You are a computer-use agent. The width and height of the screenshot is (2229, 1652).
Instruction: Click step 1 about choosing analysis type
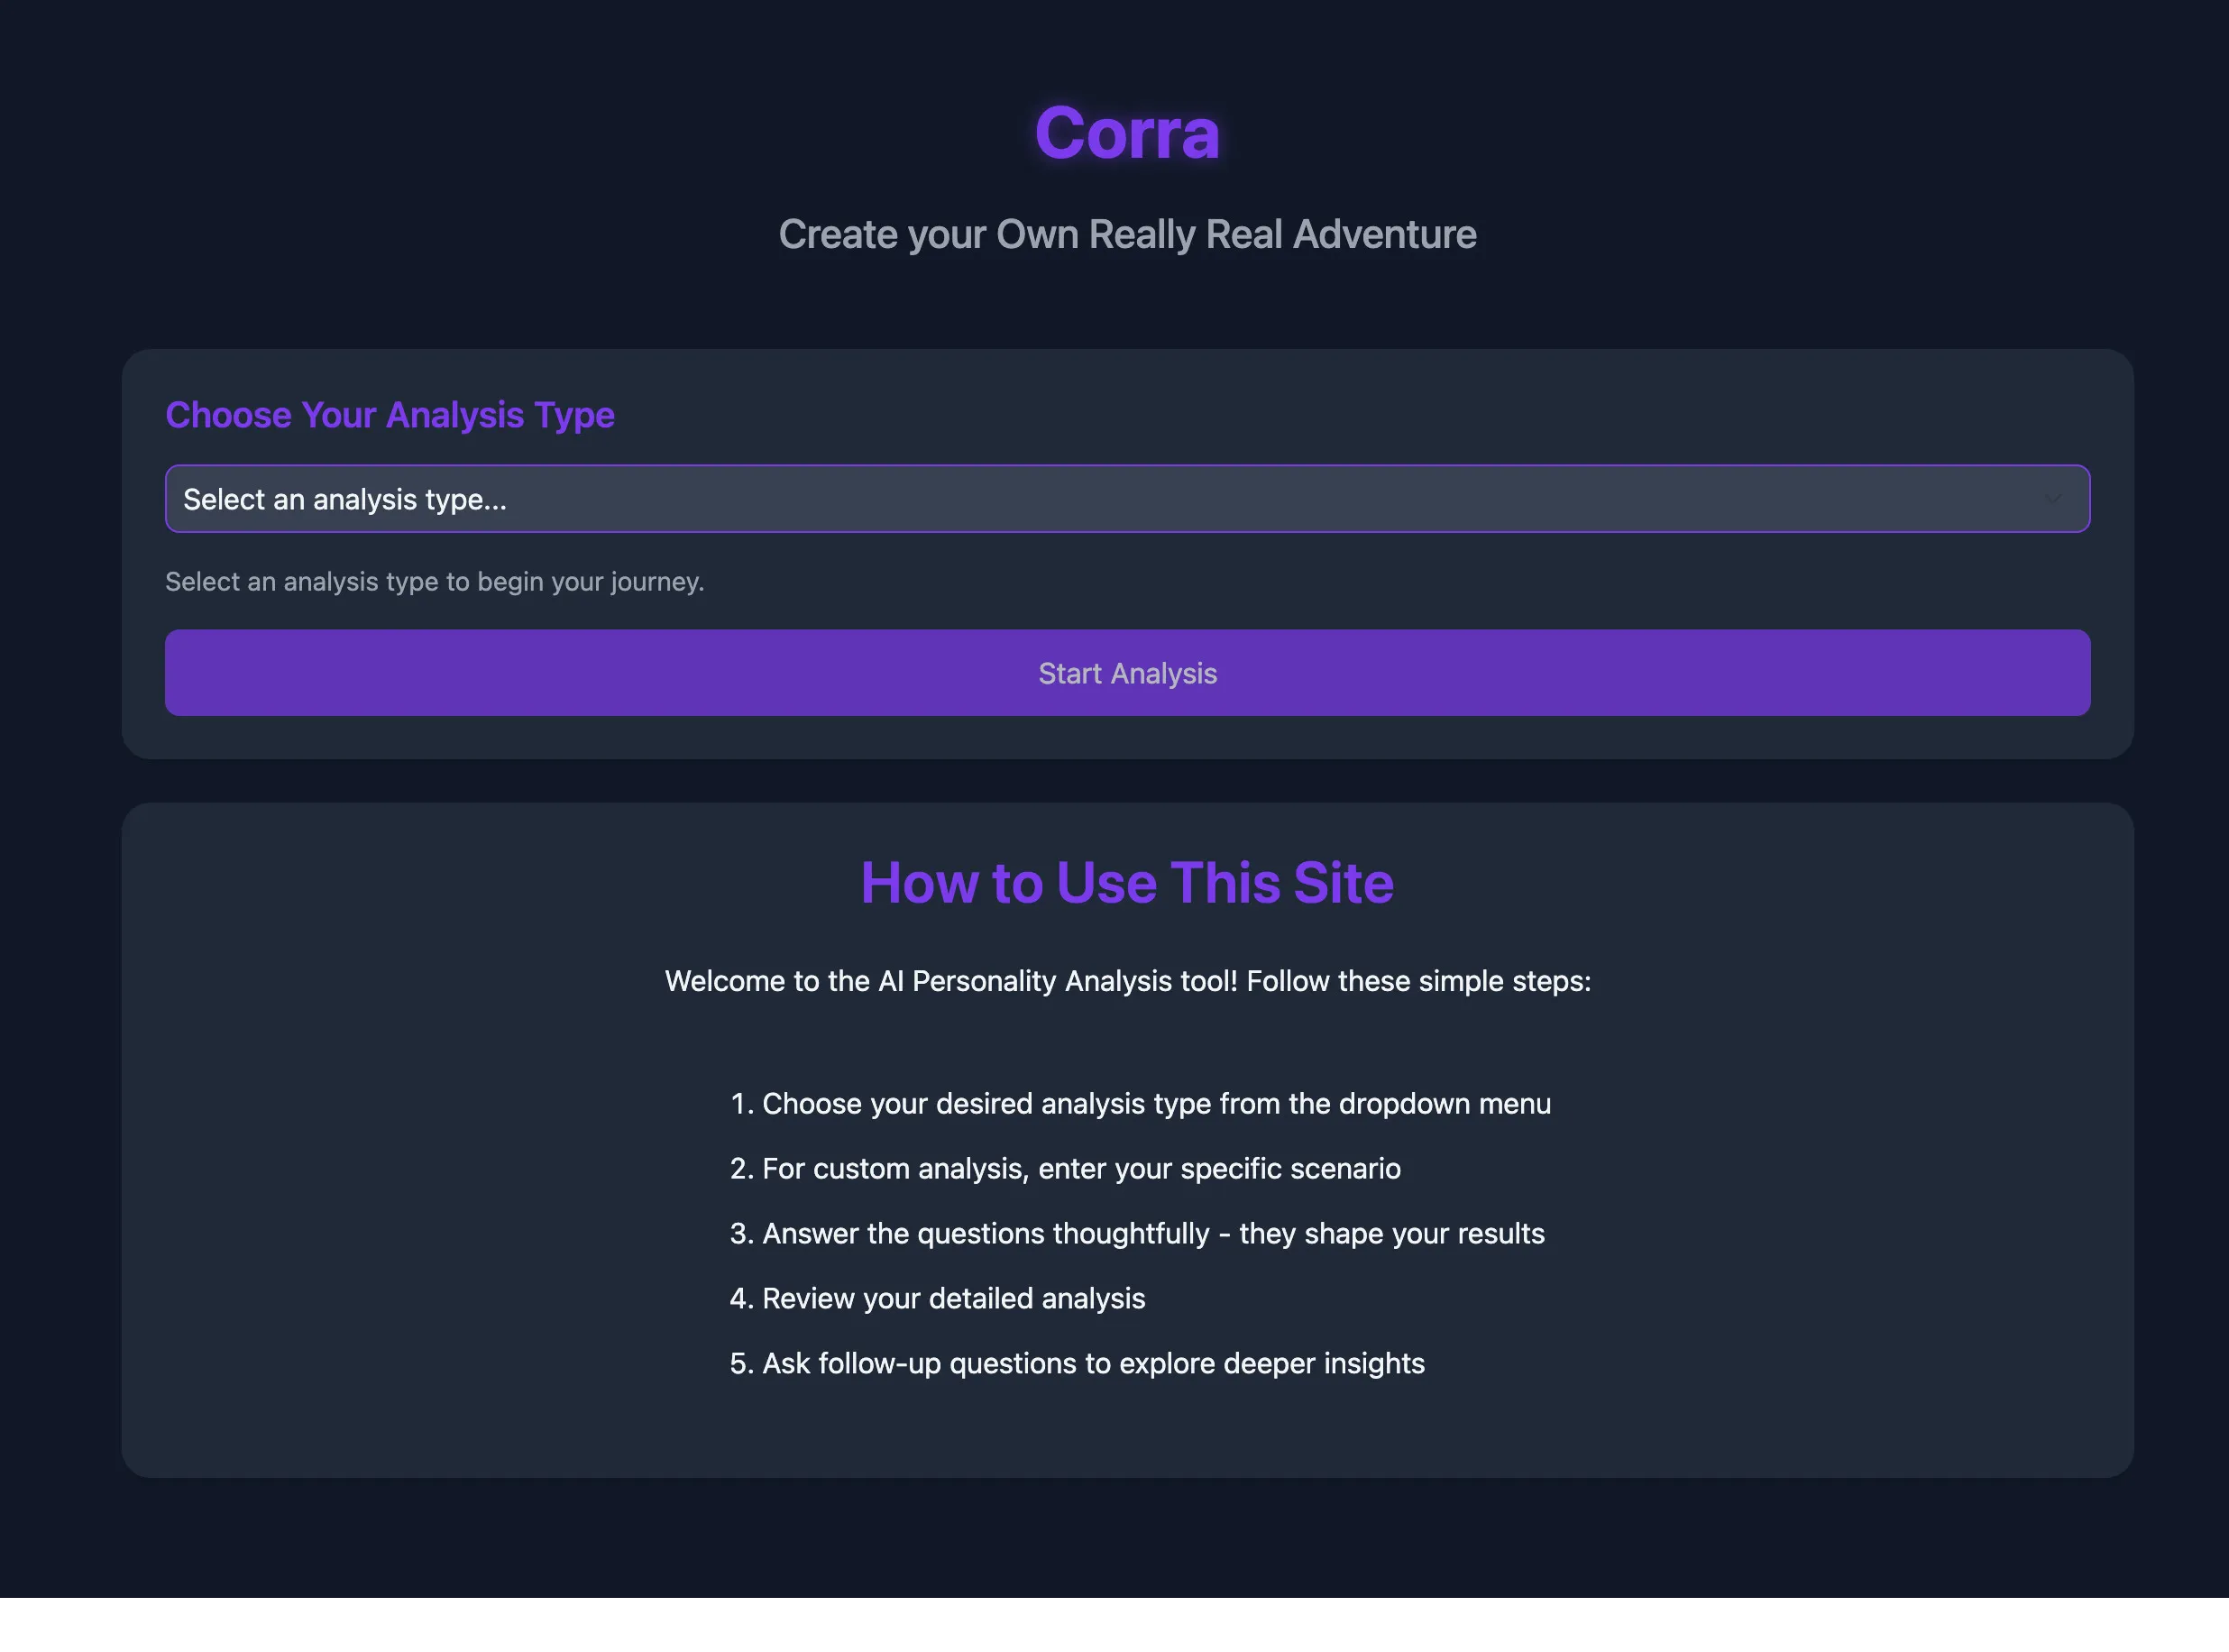pyautogui.click(x=1140, y=1103)
